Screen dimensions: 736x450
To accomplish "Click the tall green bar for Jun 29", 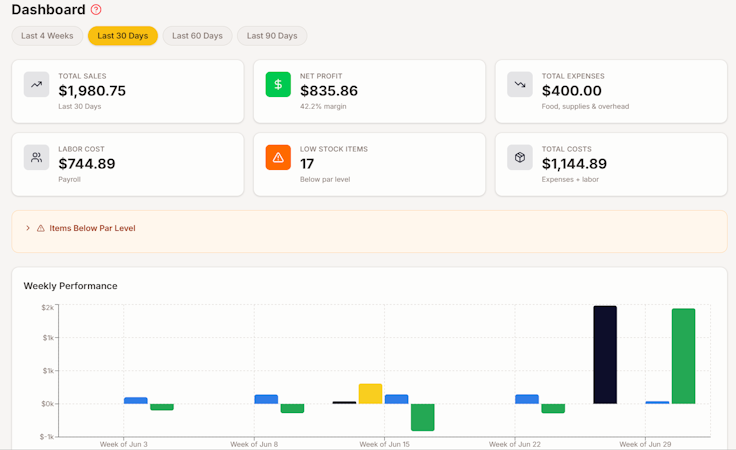I will [x=683, y=356].
